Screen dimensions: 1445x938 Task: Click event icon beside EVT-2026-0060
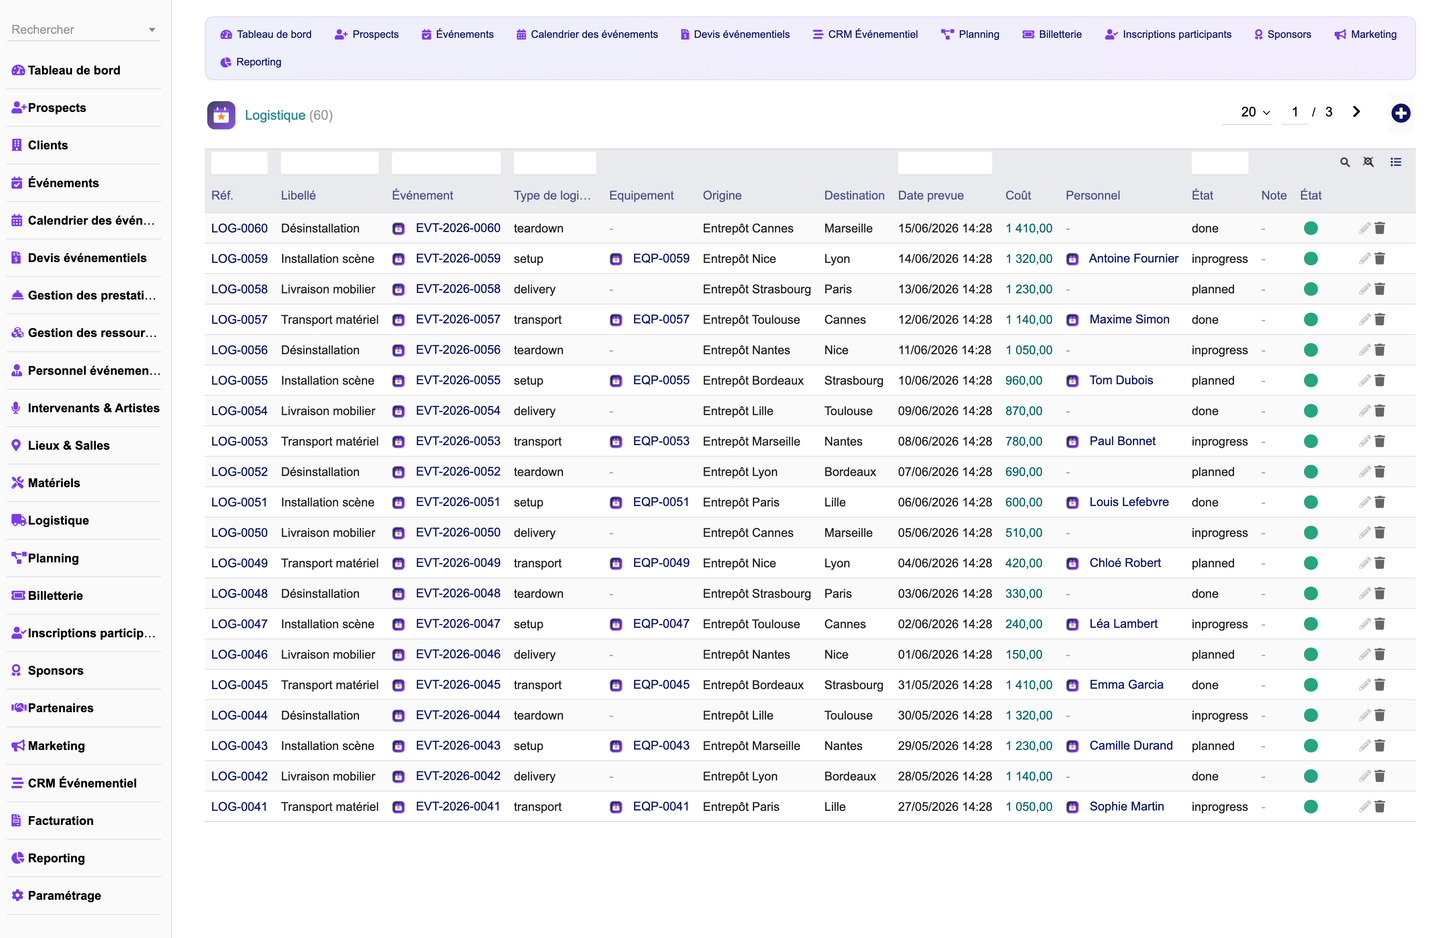(398, 229)
